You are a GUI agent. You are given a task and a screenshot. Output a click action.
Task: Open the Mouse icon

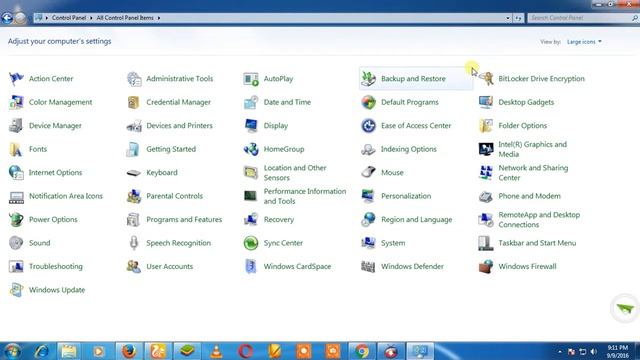coord(368,172)
